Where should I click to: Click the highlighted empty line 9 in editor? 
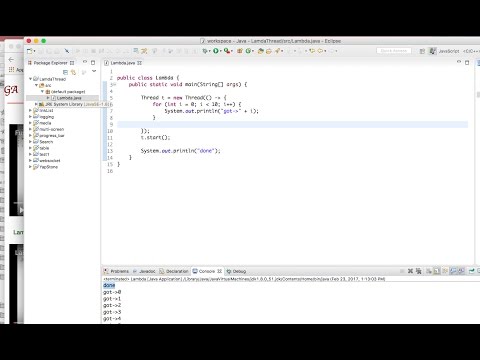click(292, 124)
